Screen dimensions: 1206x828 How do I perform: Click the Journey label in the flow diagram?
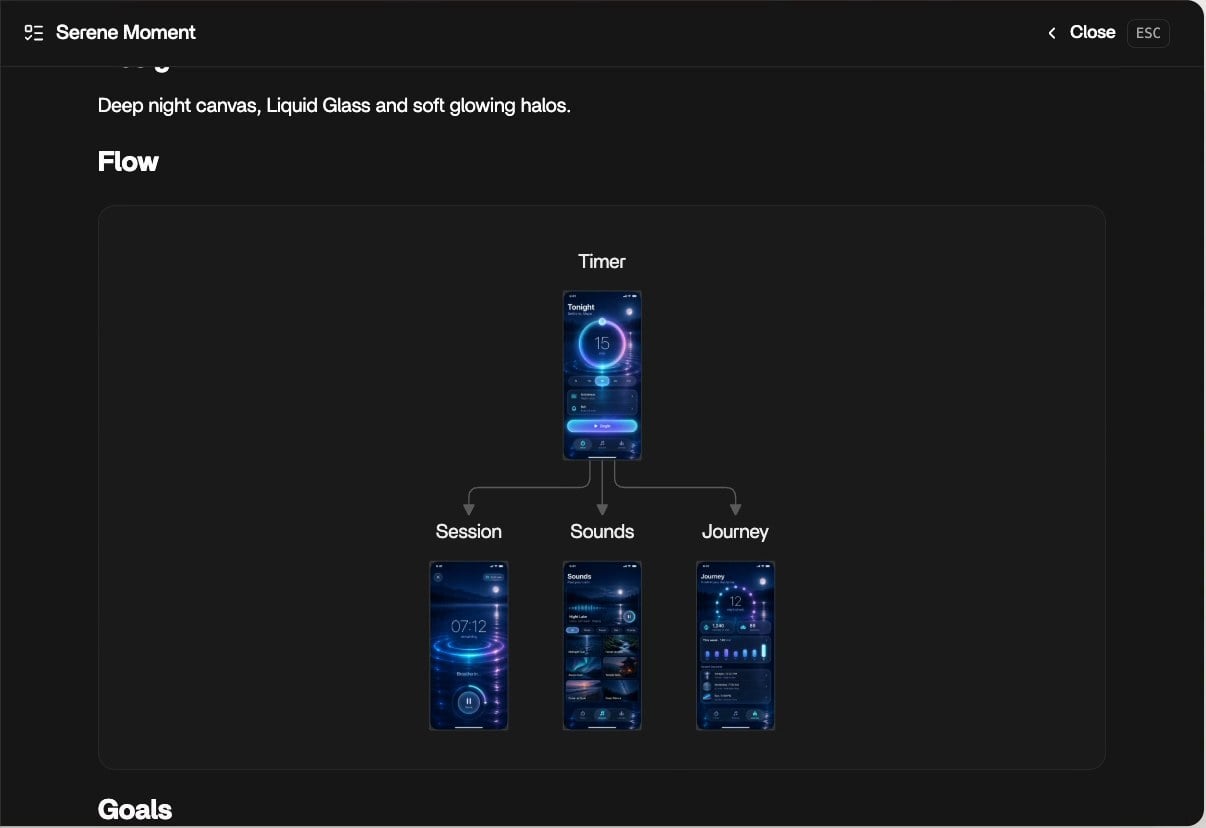click(x=735, y=532)
